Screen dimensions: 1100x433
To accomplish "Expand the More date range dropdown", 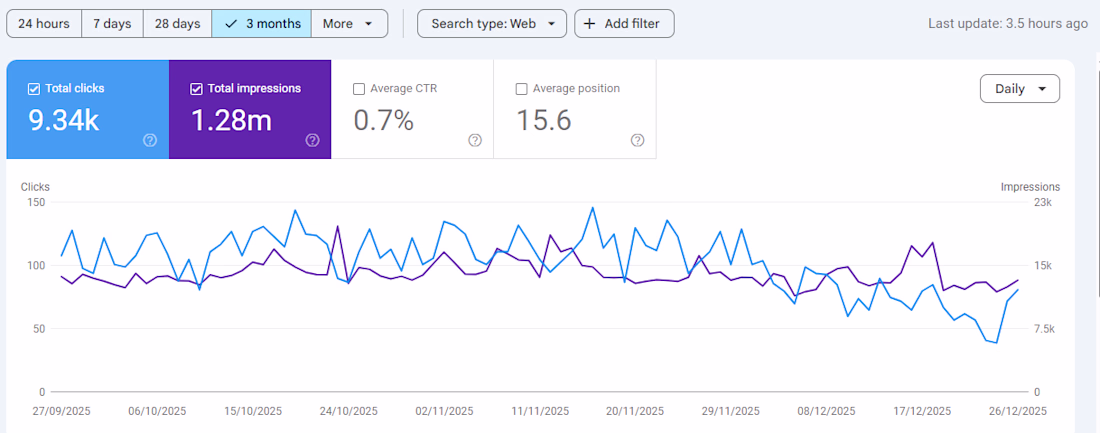I will 348,24.
